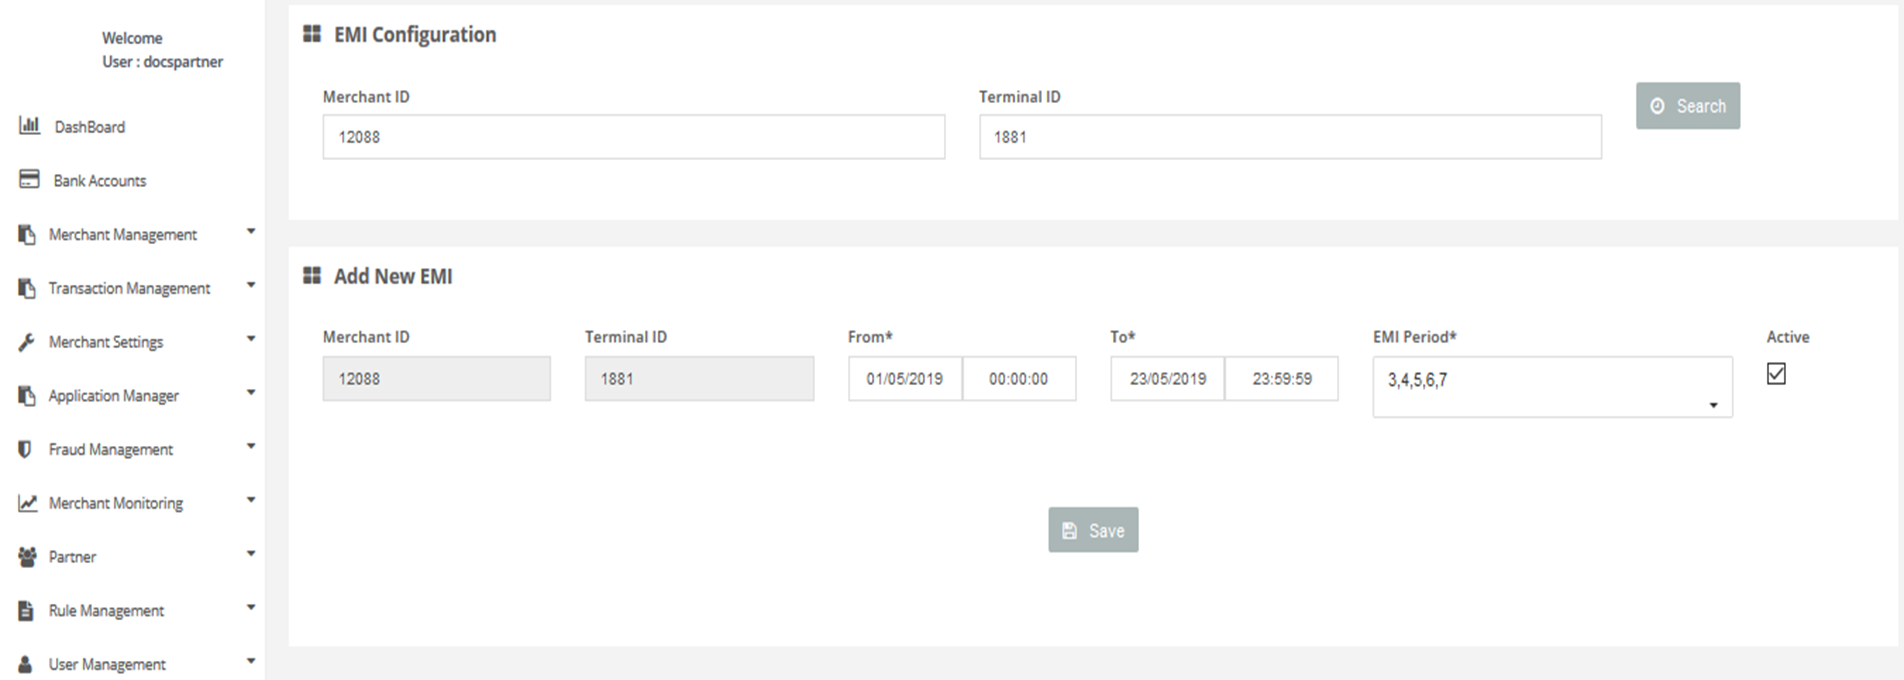Expand the Merchant Management menu arrow

[x=251, y=232]
